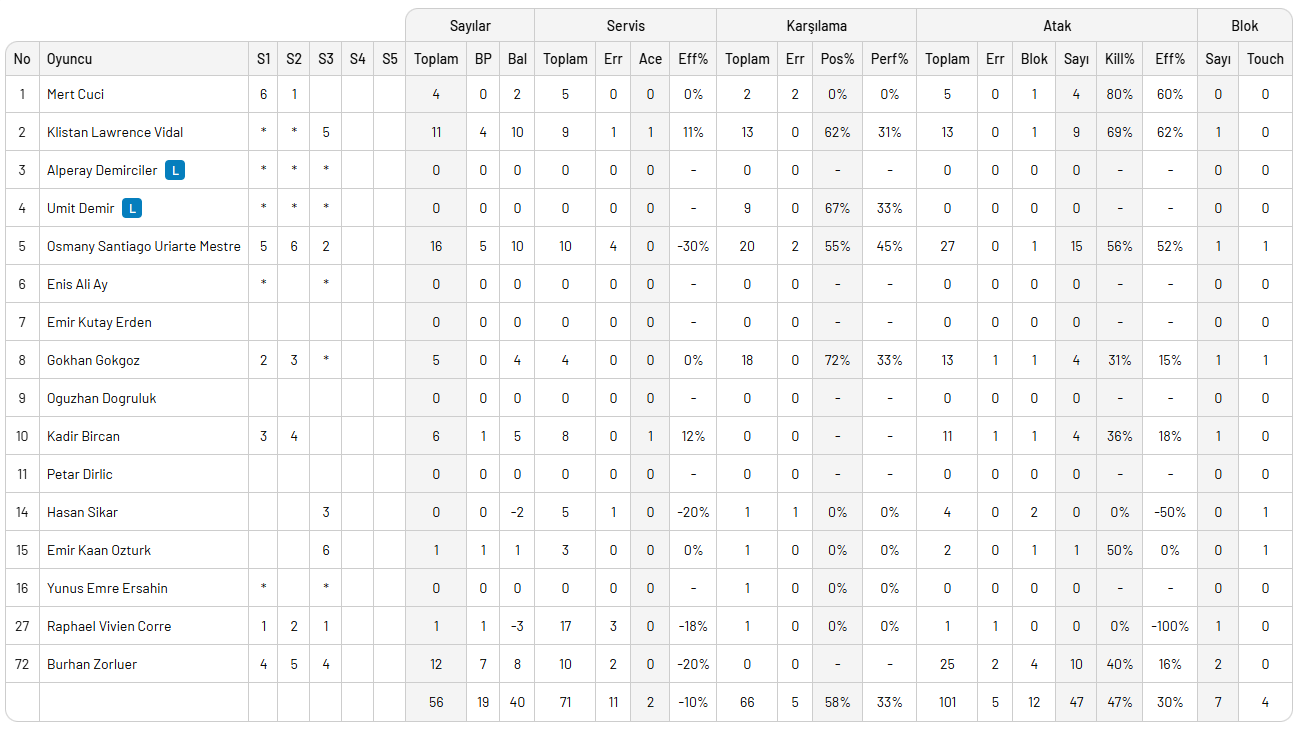1301x734 pixels.
Task: Click the Pos% column header
Action: coord(837,59)
